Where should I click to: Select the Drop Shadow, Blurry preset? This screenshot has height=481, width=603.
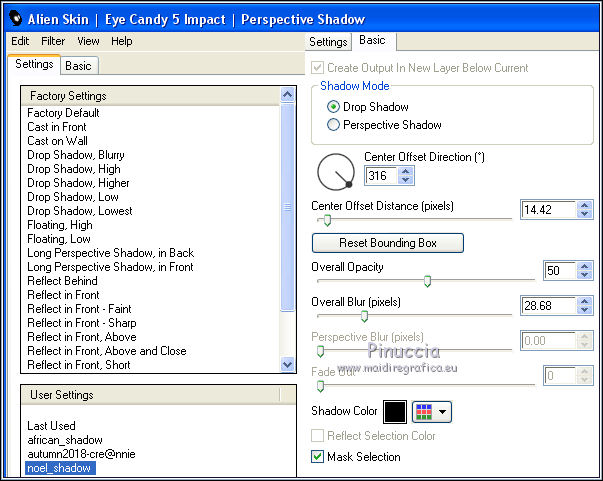pos(76,155)
